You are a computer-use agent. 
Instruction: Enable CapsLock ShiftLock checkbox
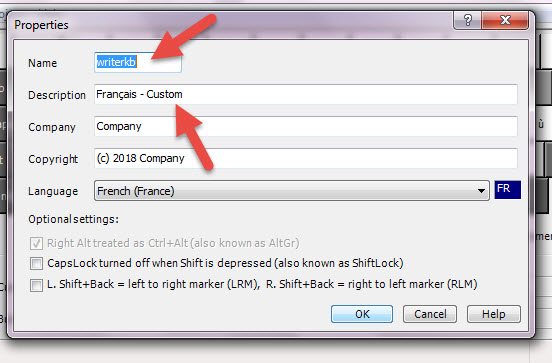36,263
